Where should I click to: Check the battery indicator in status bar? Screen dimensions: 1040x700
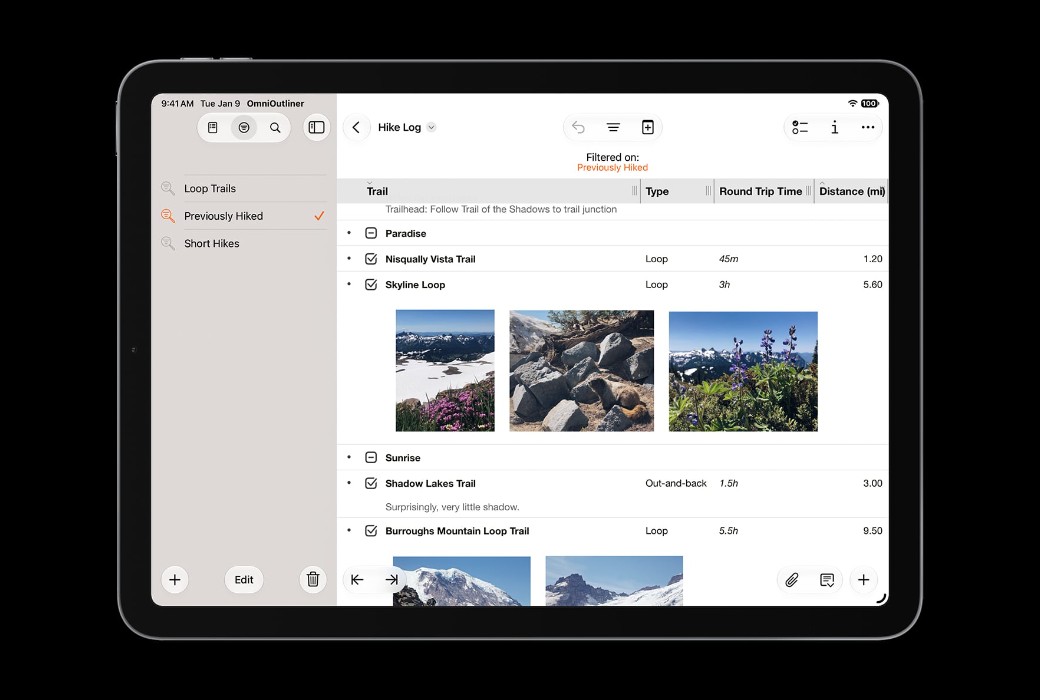coord(870,104)
